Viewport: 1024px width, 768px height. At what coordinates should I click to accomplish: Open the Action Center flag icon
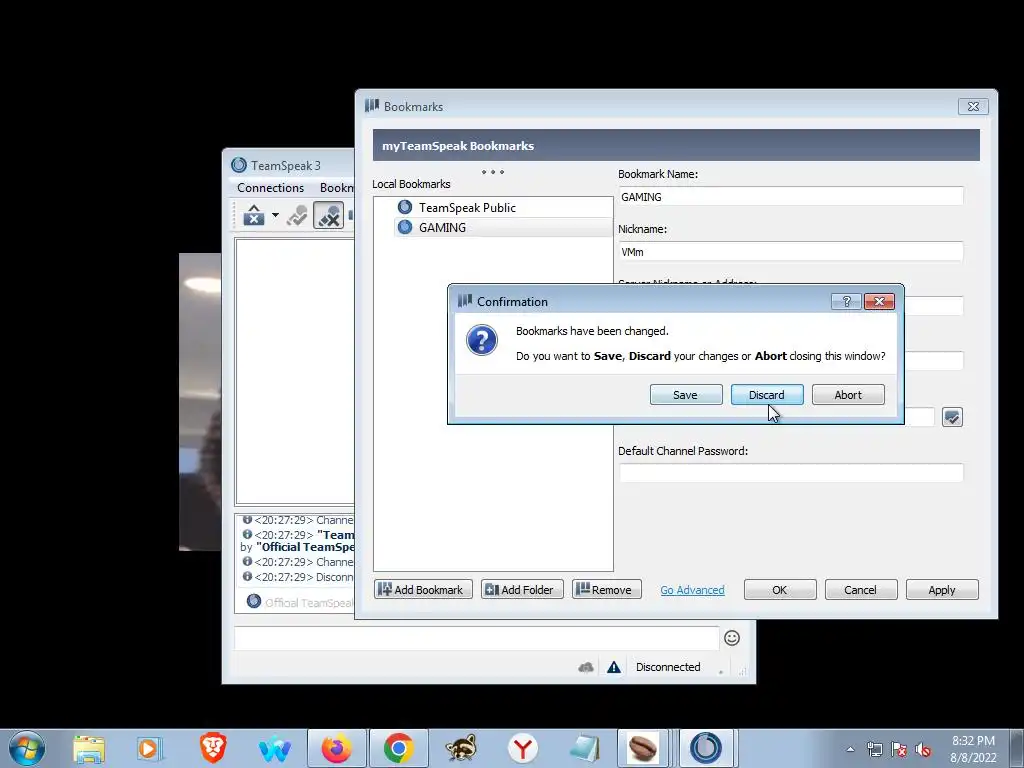click(899, 749)
